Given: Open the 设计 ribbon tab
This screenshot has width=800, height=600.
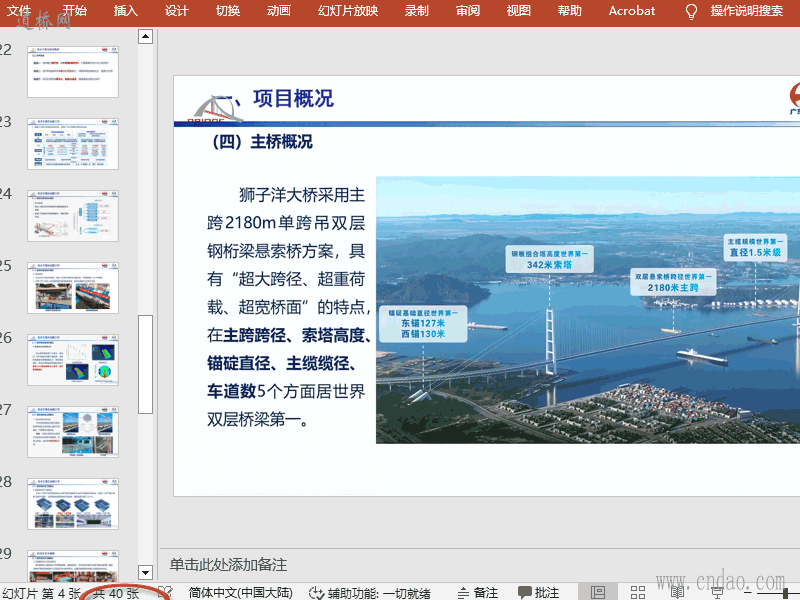Looking at the screenshot, I should click(177, 11).
